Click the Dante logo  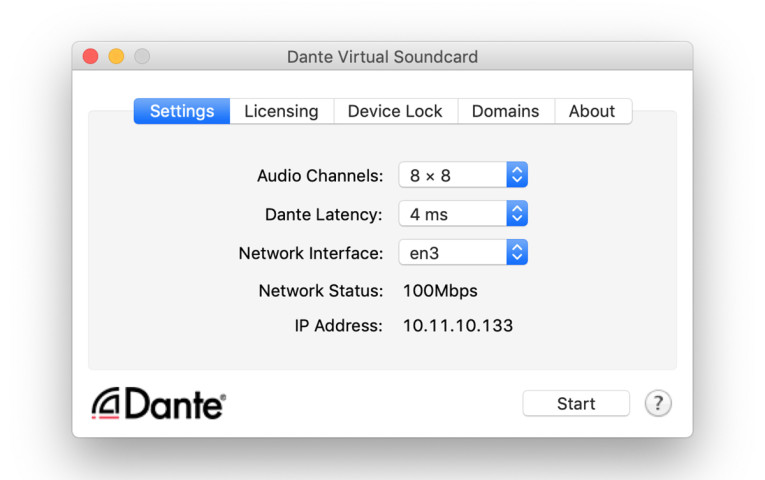(x=159, y=403)
